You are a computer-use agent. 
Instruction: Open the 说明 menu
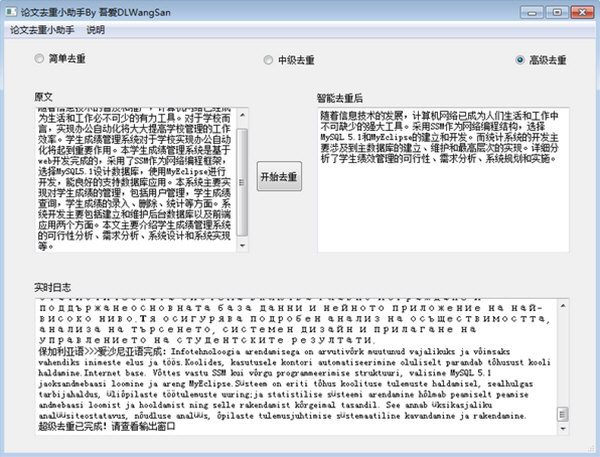point(96,29)
